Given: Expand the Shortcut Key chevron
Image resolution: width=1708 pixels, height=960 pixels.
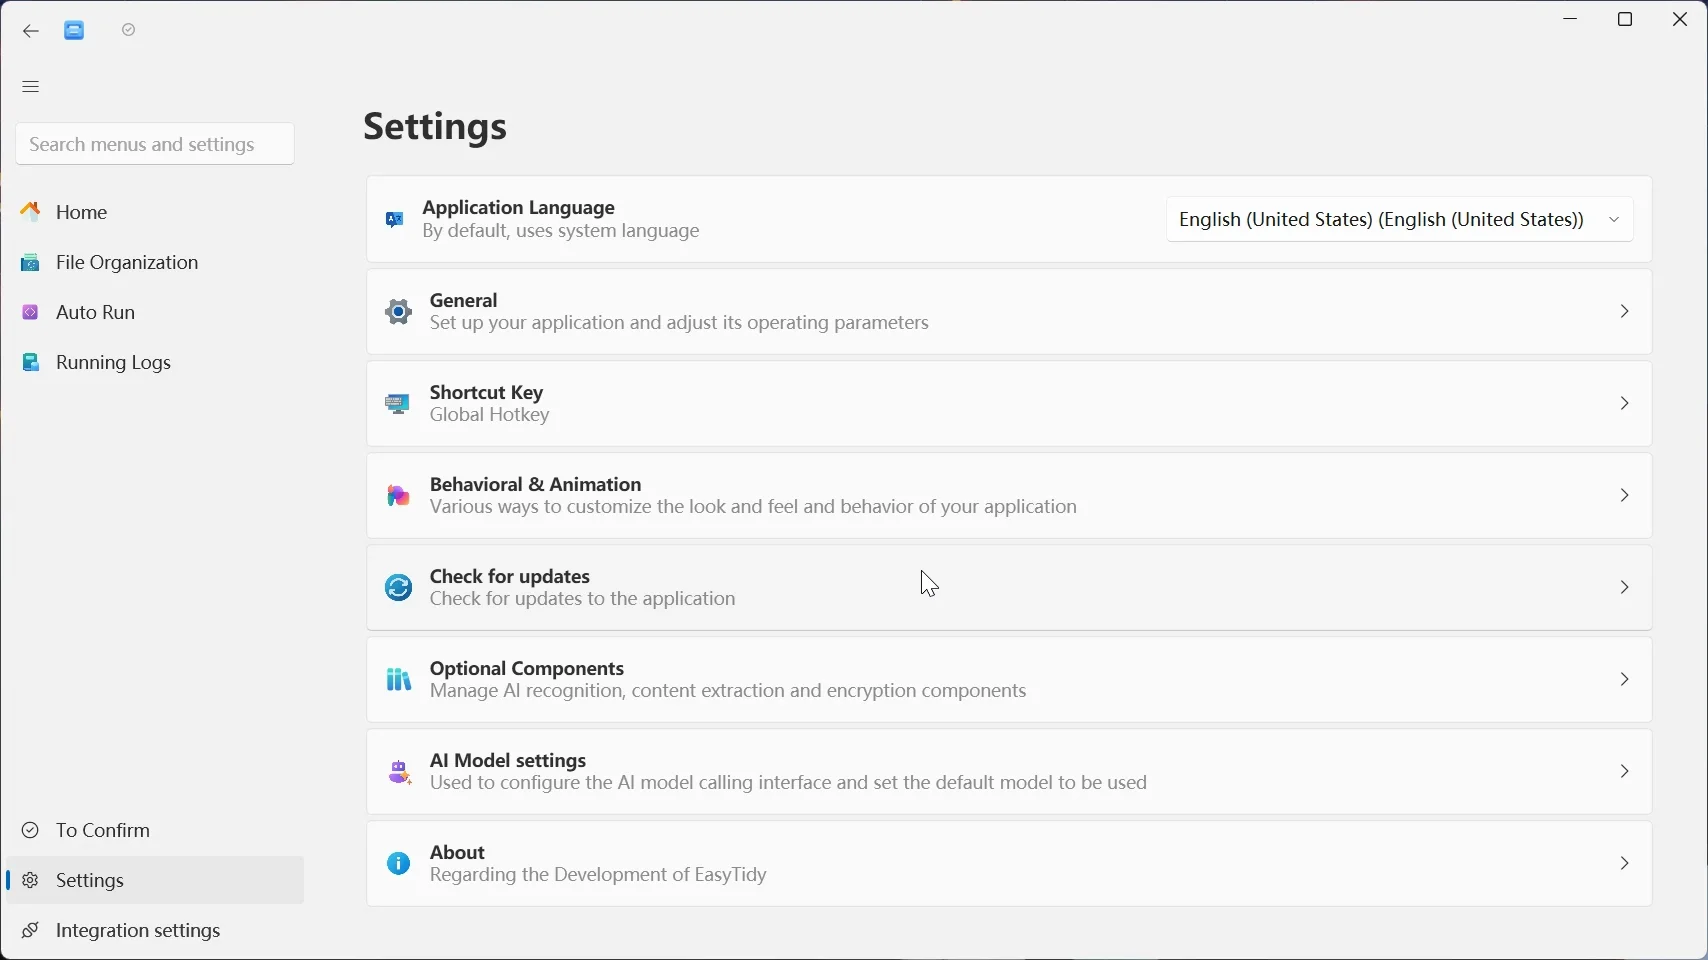Looking at the screenshot, I should (1624, 404).
